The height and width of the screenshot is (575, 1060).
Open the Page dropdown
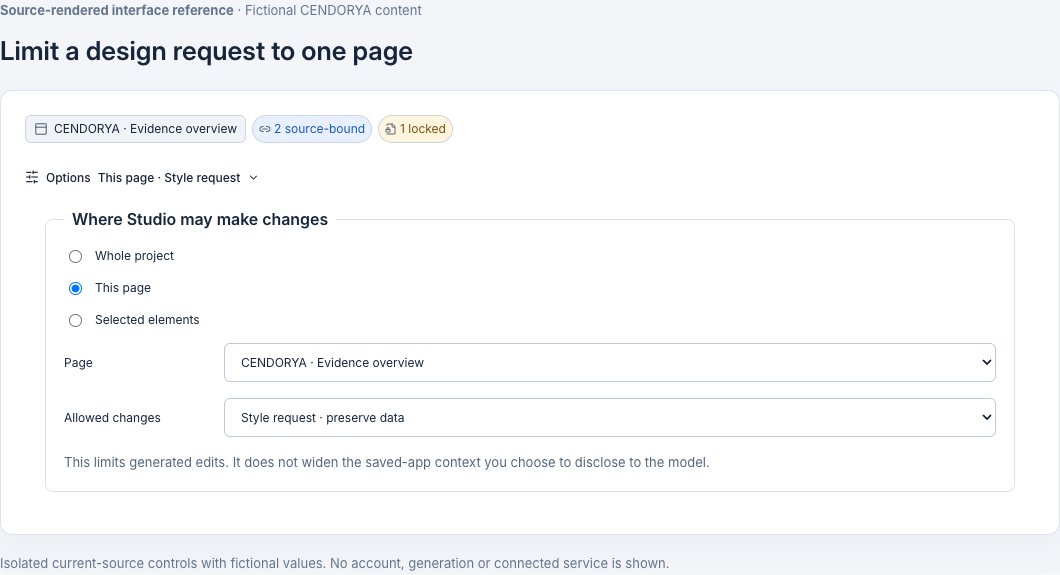tap(610, 363)
